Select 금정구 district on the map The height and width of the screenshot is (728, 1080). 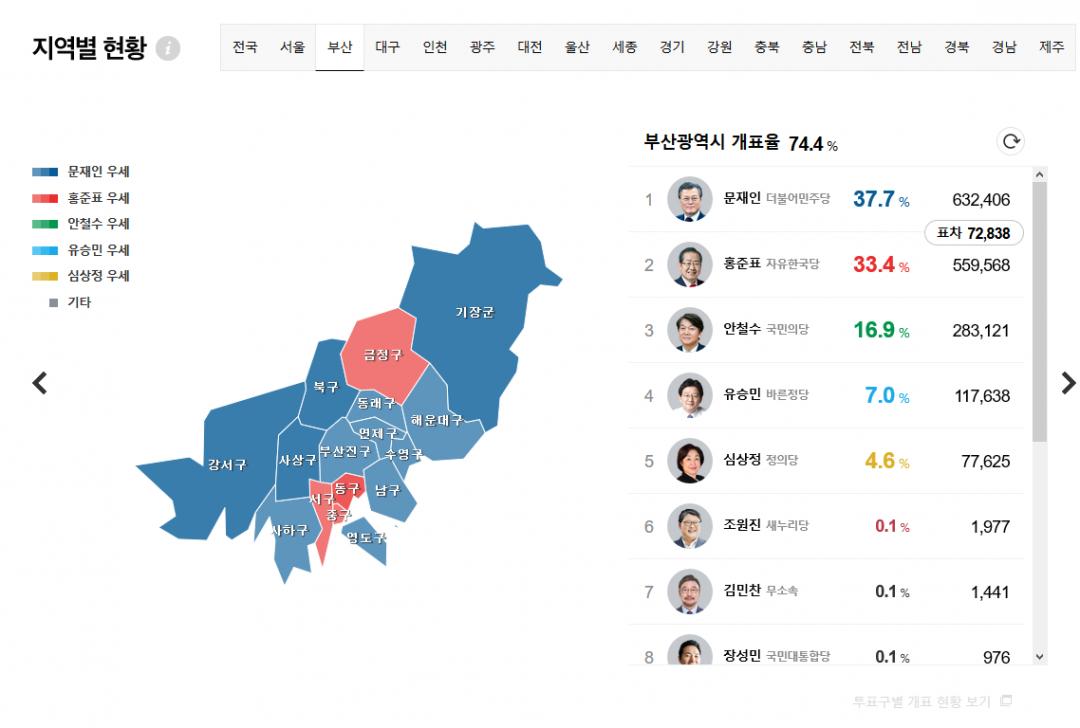(382, 355)
